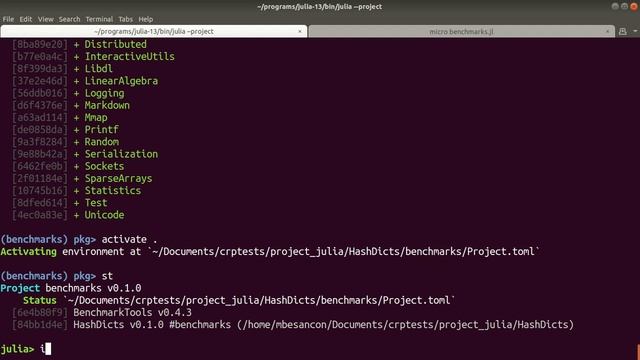Close the micro benchmarks.jl tab
This screenshot has width=640, height=360.
click(608, 31)
